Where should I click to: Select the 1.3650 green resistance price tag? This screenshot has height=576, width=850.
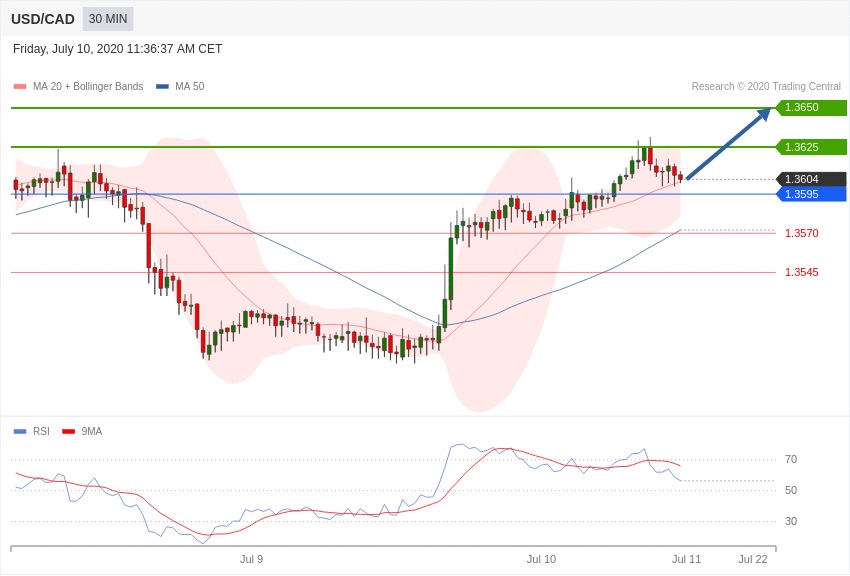pyautogui.click(x=811, y=107)
